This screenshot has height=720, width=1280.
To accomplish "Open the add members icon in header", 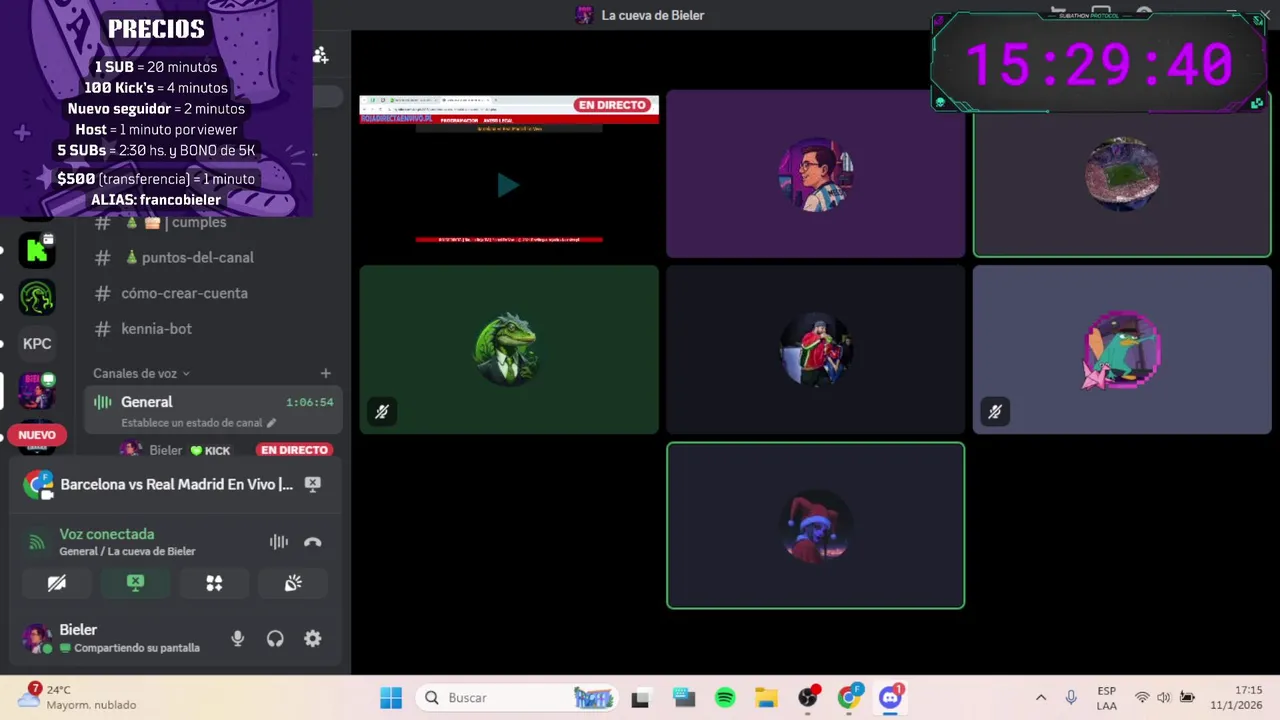I will pyautogui.click(x=320, y=55).
